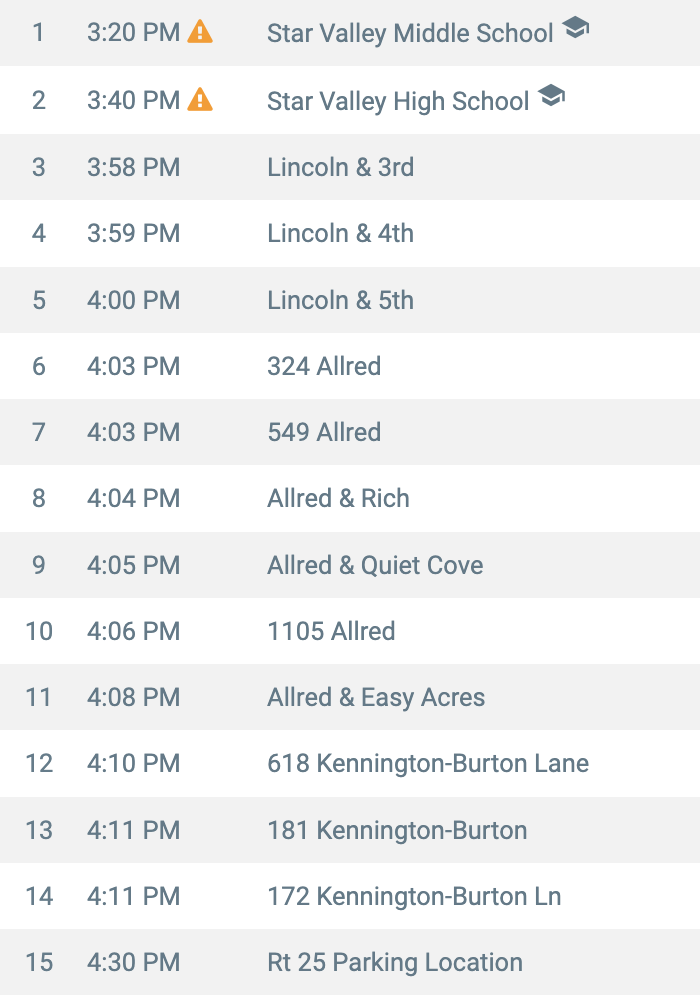Viewport: 700px width, 1004px height.
Task: Click Star Valley High School graduation cap icon
Action: pyautogui.click(x=551, y=96)
